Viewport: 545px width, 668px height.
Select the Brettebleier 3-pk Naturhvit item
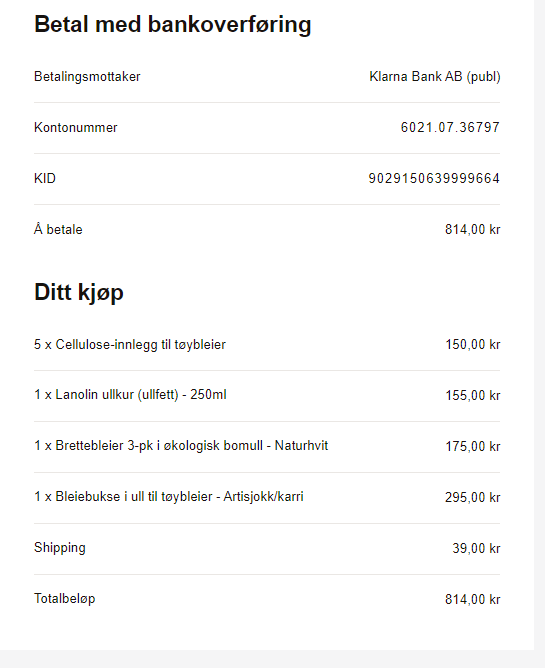[x=181, y=446]
